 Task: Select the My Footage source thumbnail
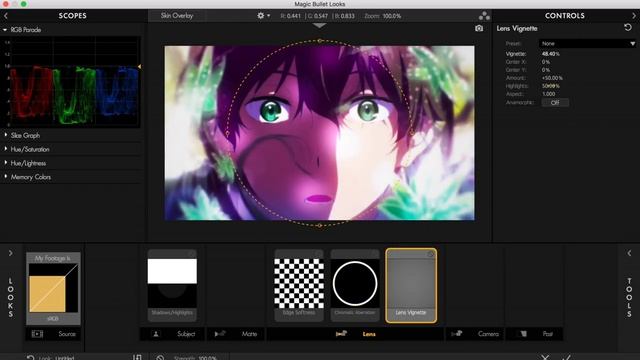click(53, 288)
